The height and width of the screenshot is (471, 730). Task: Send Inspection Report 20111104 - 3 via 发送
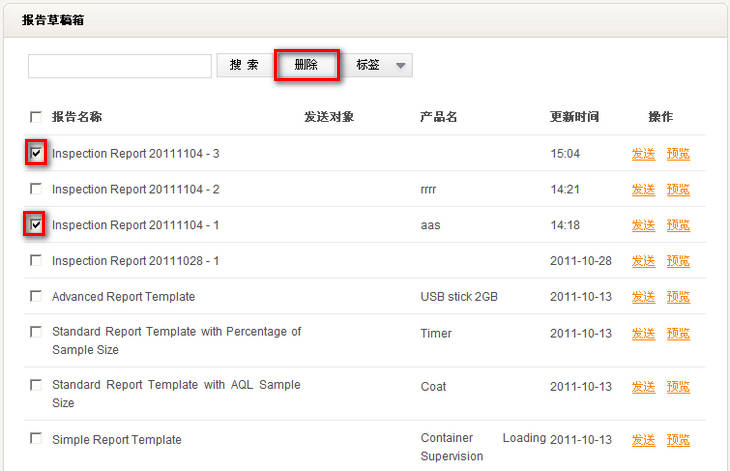tap(643, 154)
